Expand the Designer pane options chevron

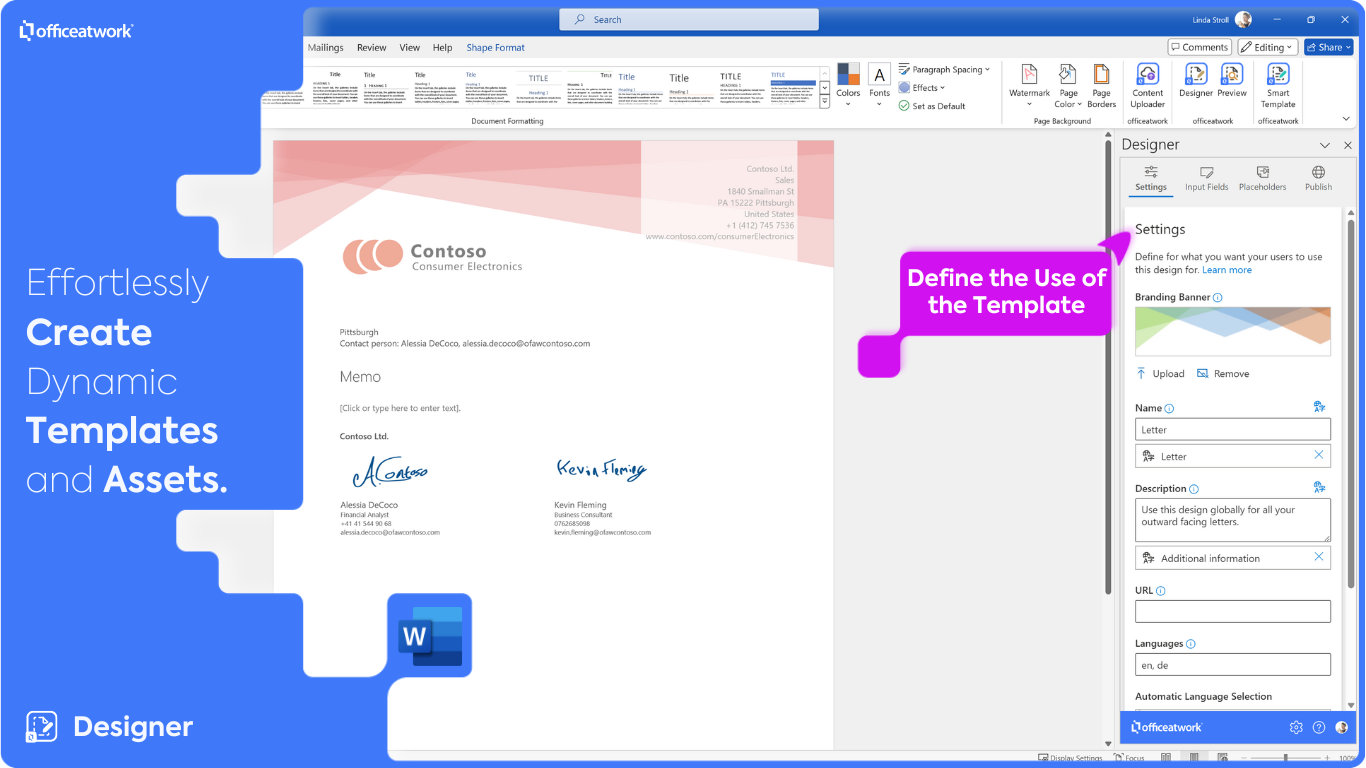pos(1325,145)
